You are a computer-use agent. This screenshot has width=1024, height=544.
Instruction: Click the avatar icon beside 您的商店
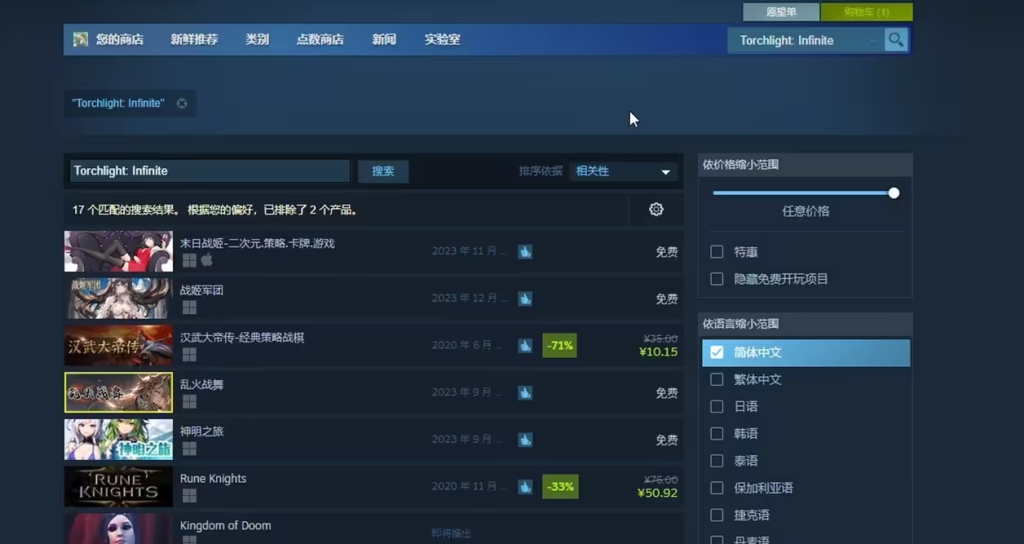click(80, 39)
